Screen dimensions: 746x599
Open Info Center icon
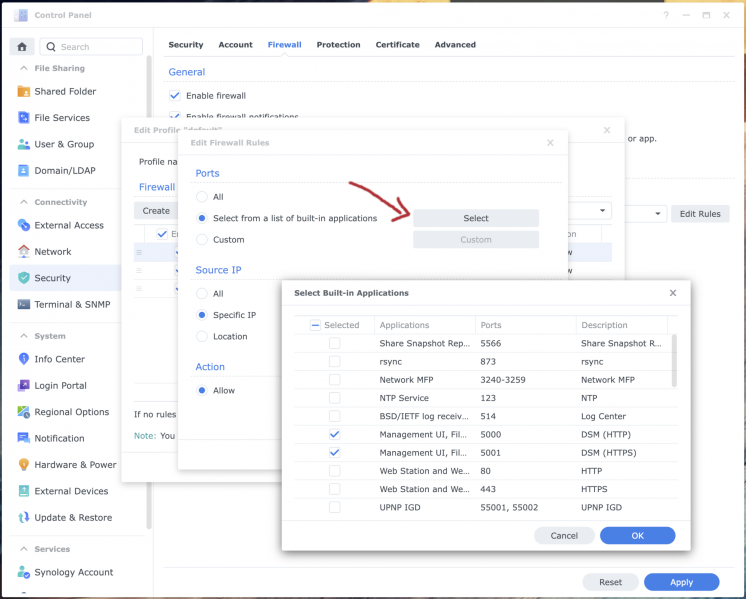pos(23,359)
